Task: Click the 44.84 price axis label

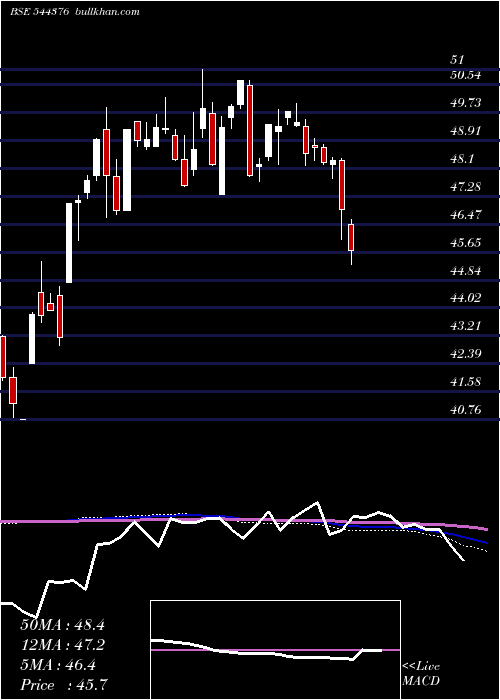Action: point(466,271)
